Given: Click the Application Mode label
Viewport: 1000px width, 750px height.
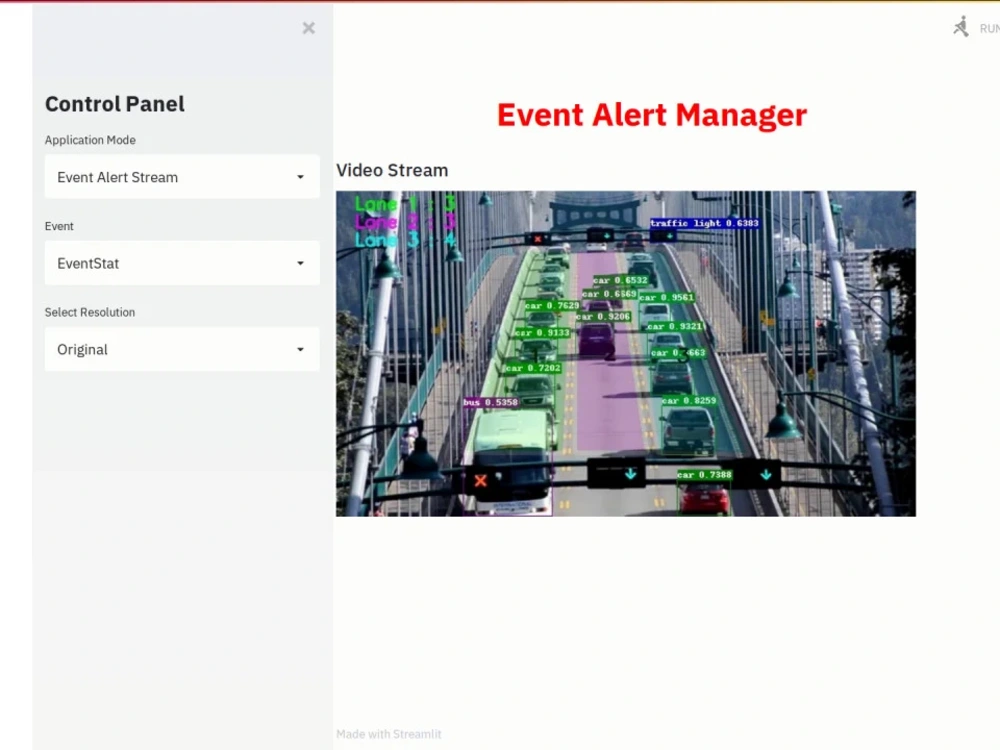Looking at the screenshot, I should pos(90,140).
